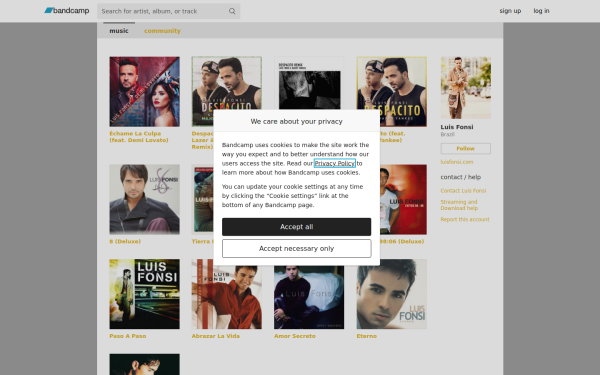Open Contact Luis Fonsi link
The image size is (600, 375).
coord(463,191)
